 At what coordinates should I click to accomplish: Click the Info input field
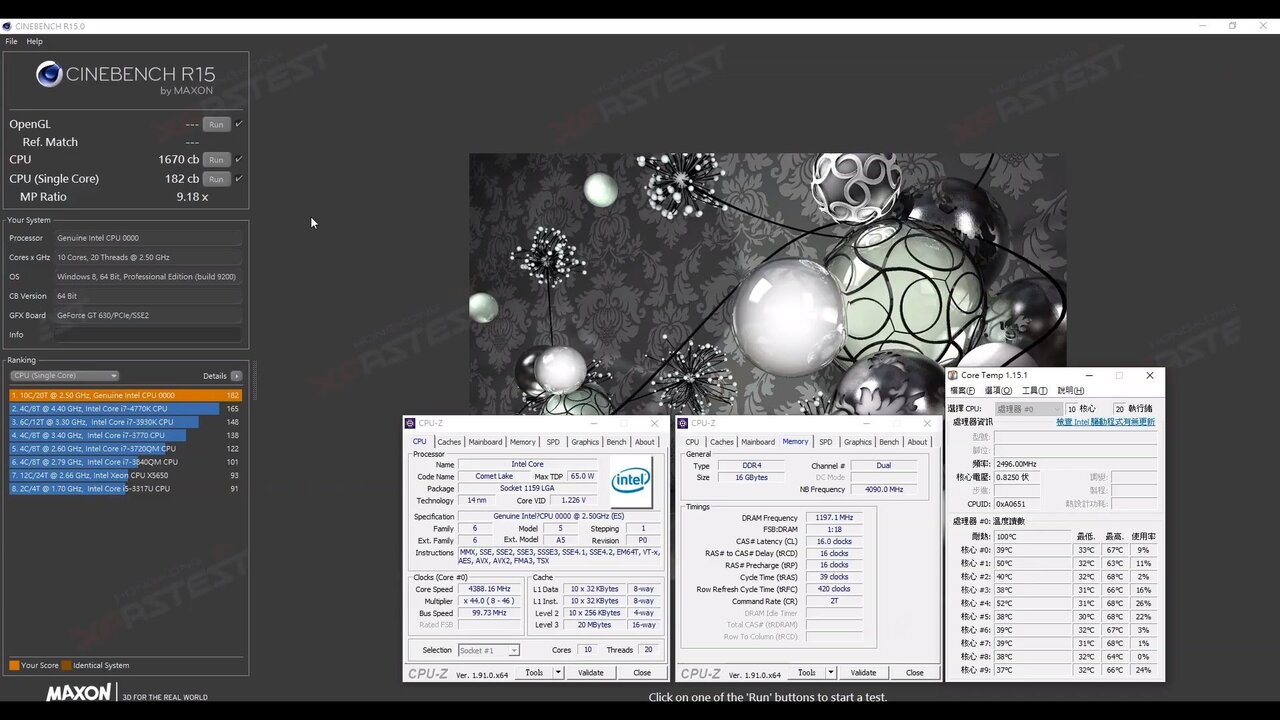pos(148,335)
